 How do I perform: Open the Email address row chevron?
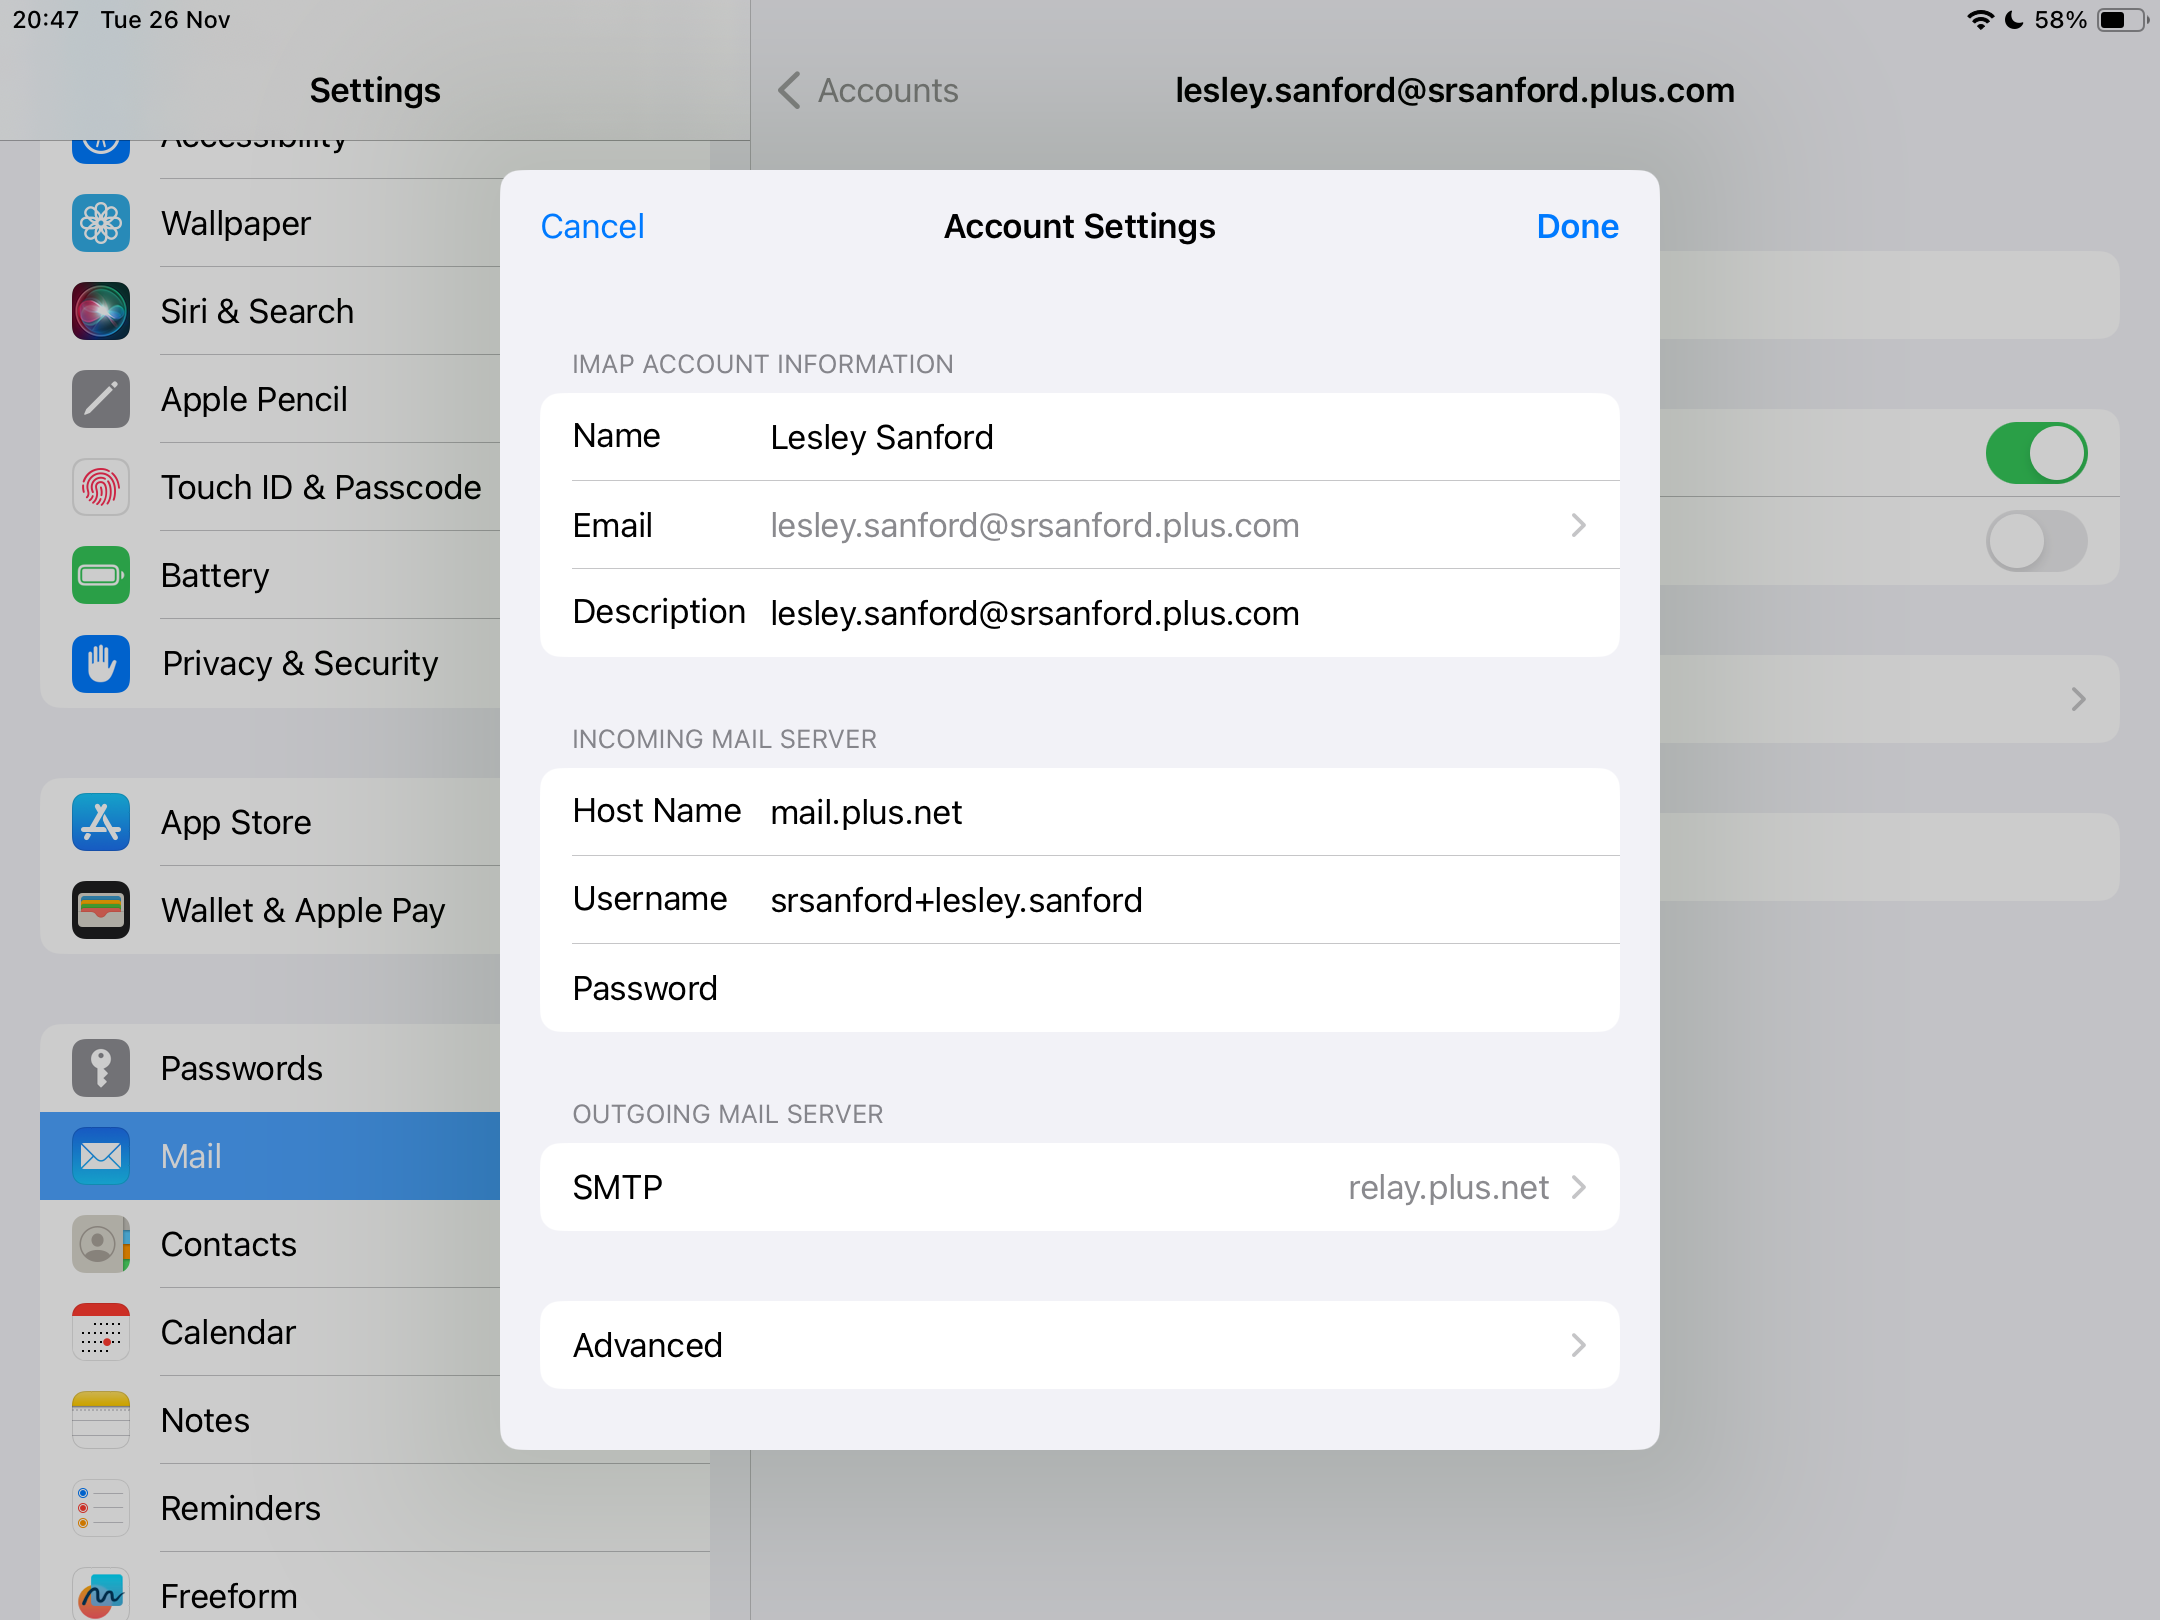coord(1579,525)
